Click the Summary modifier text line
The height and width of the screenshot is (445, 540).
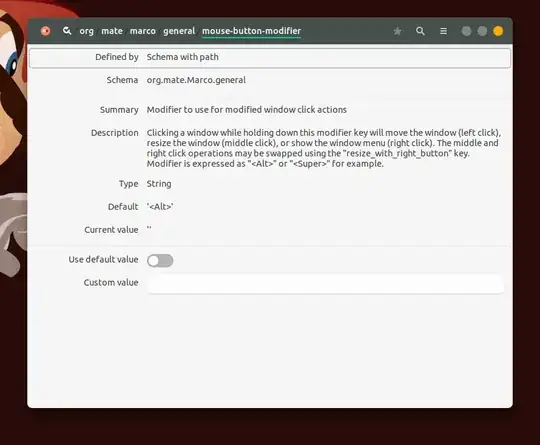pos(247,110)
